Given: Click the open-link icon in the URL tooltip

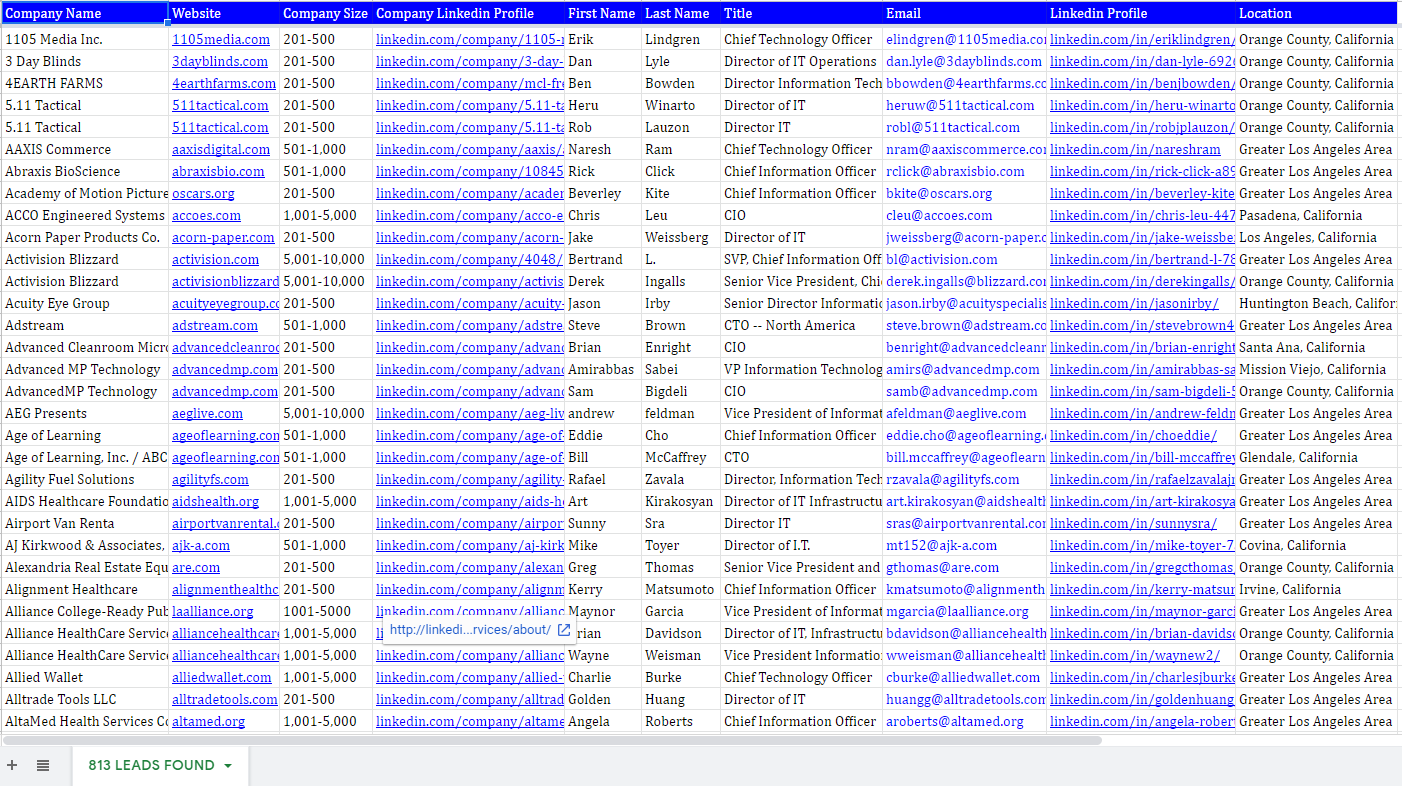Looking at the screenshot, I should [x=564, y=630].
